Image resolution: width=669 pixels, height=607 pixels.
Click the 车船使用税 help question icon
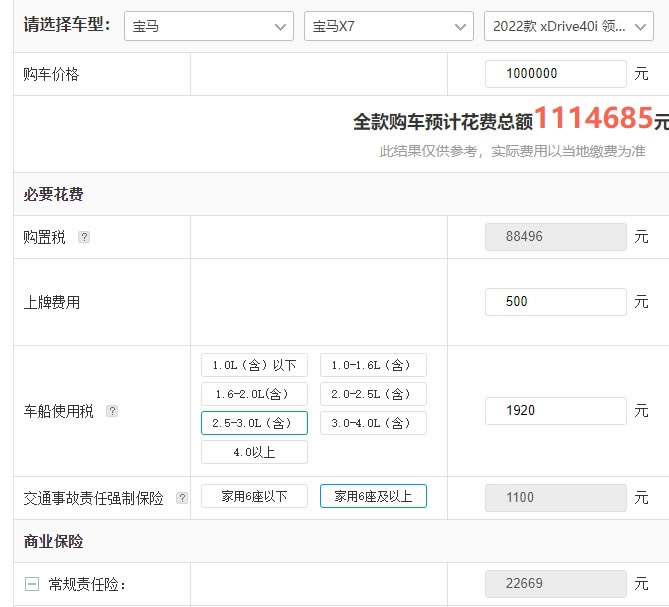coord(112,411)
